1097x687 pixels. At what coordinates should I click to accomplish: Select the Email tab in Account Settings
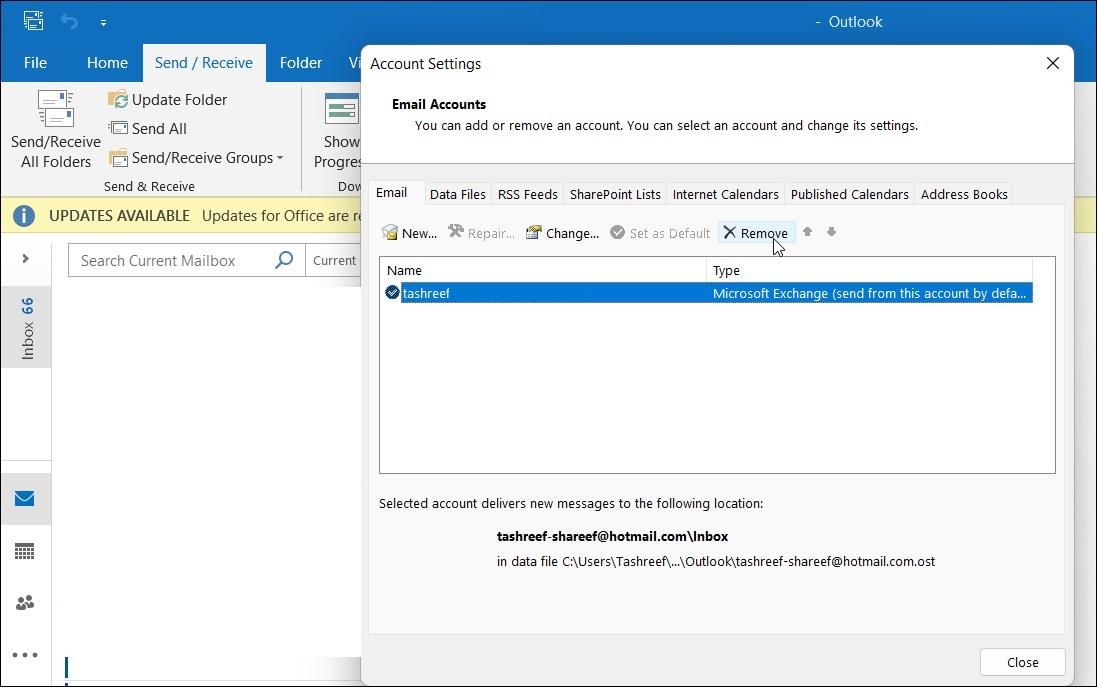point(391,193)
